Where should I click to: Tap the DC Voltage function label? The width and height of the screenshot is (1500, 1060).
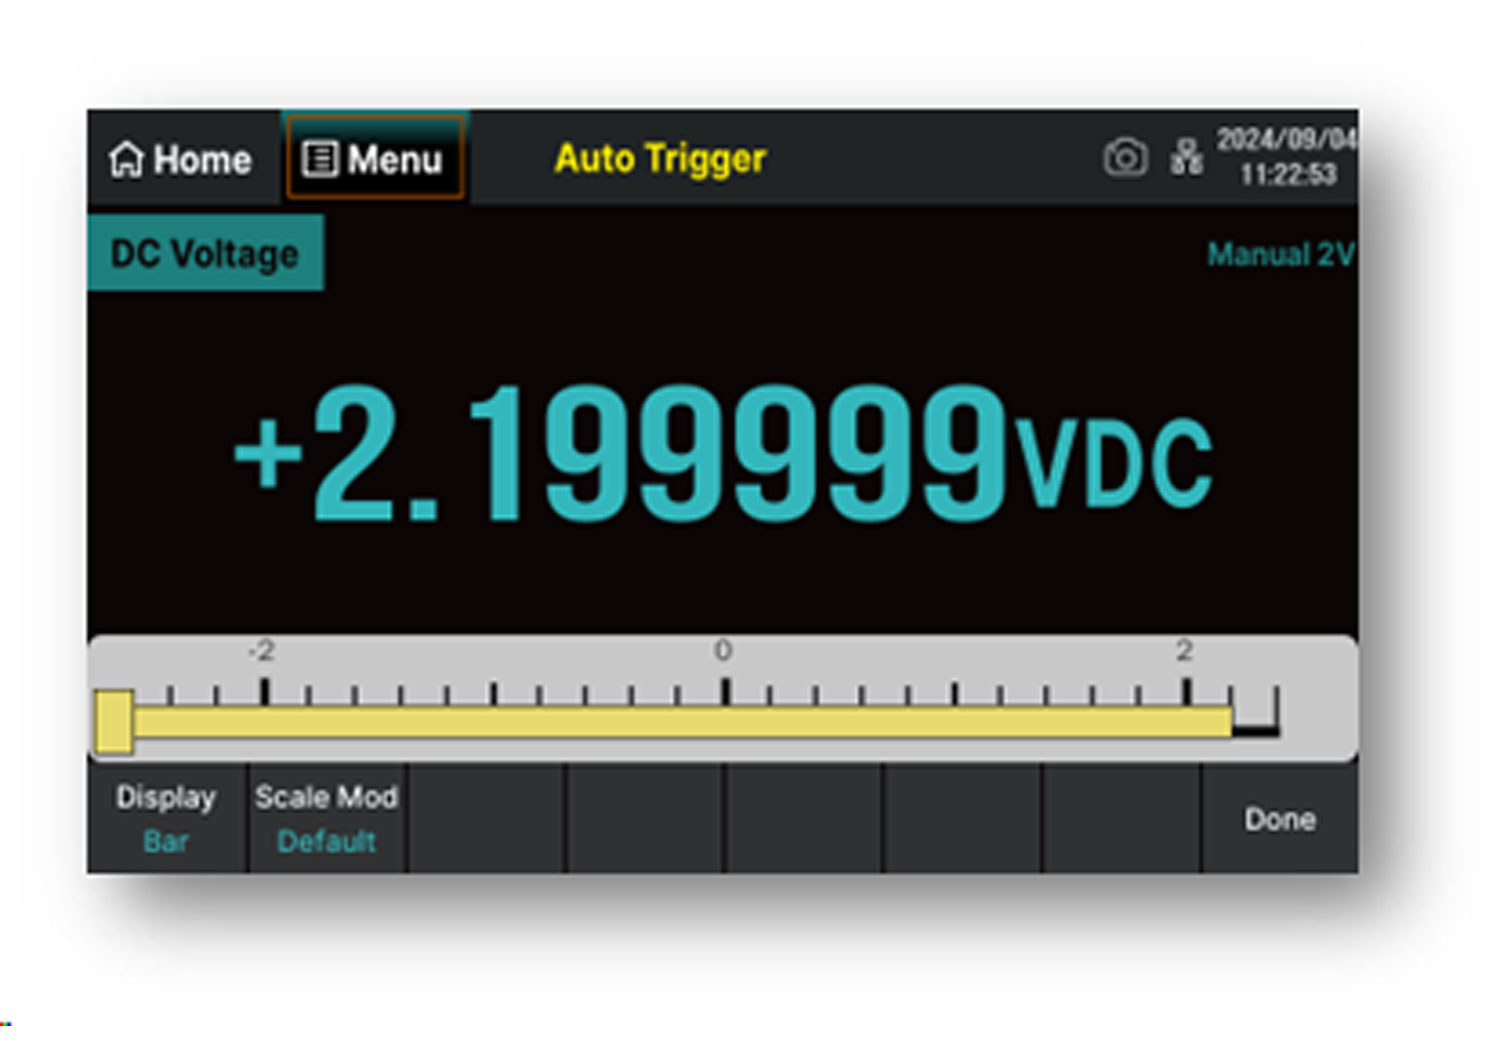205,254
